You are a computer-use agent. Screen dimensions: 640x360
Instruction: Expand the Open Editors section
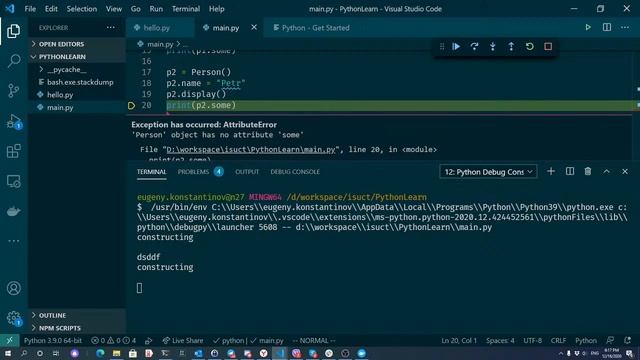point(76,44)
